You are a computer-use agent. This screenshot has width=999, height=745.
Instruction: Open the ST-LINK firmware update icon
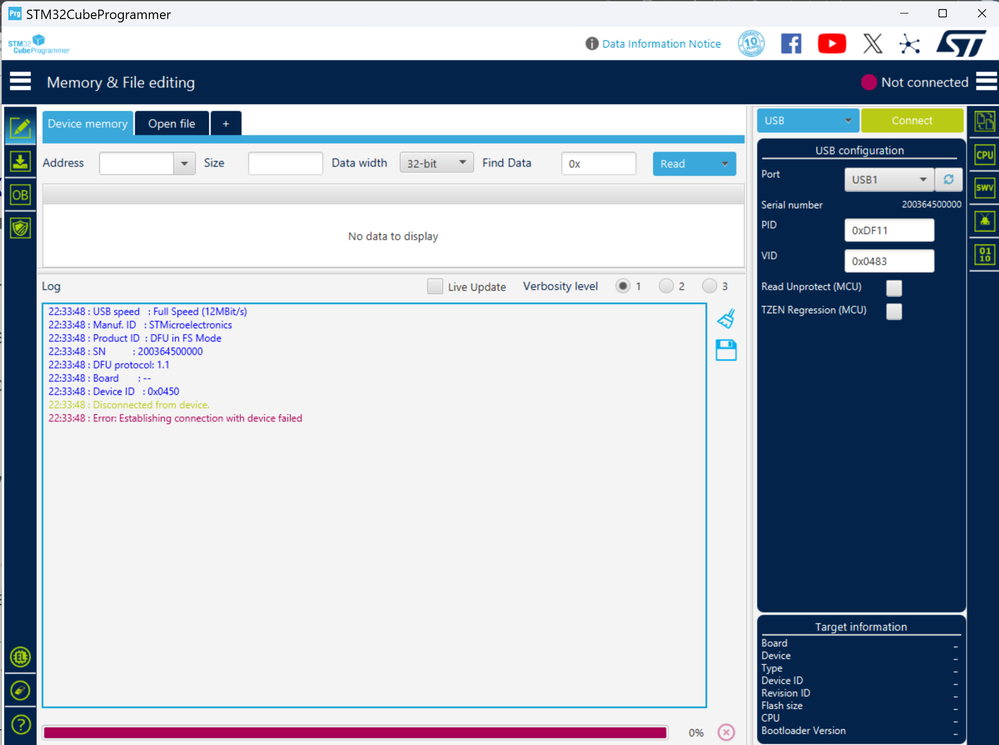pyautogui.click(x=20, y=690)
